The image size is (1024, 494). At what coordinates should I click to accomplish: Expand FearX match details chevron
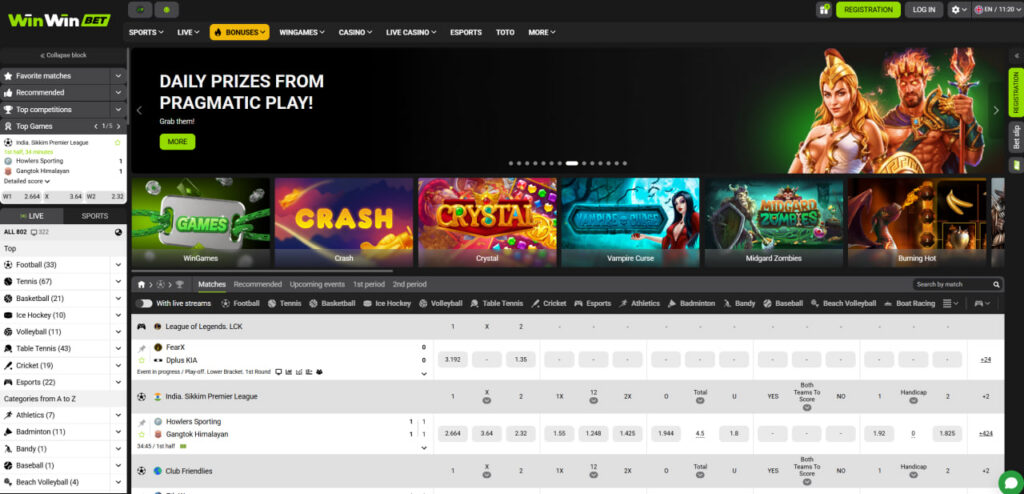pos(424,374)
